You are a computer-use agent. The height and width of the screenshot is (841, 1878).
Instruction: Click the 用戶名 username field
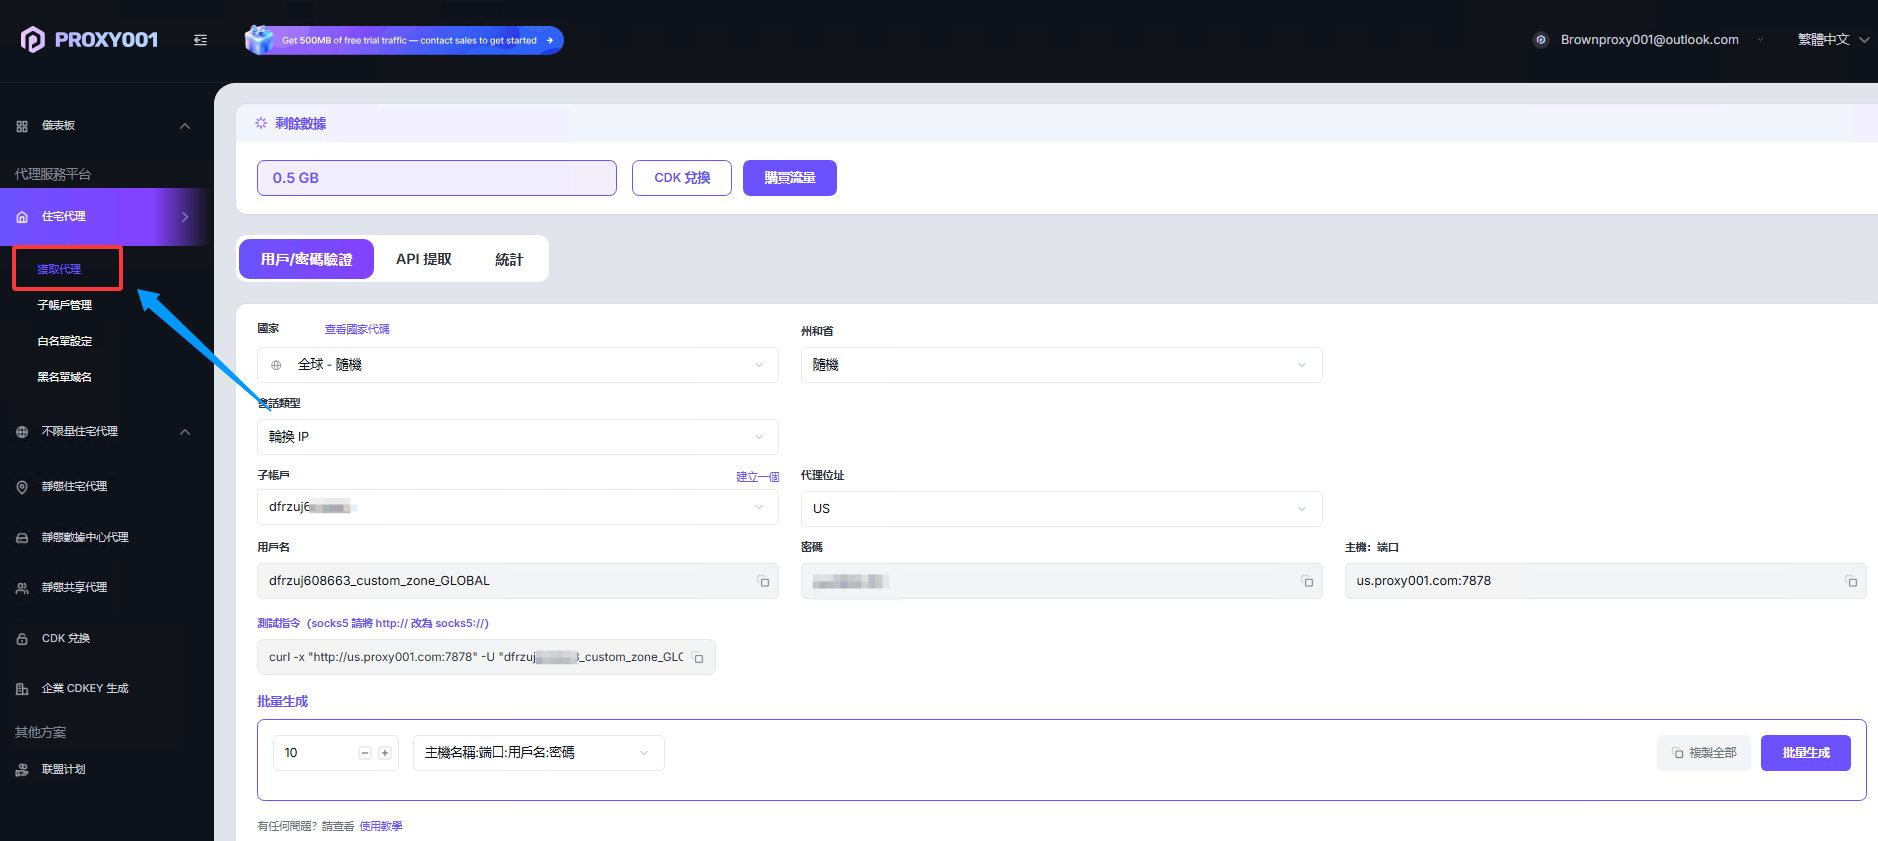518,581
